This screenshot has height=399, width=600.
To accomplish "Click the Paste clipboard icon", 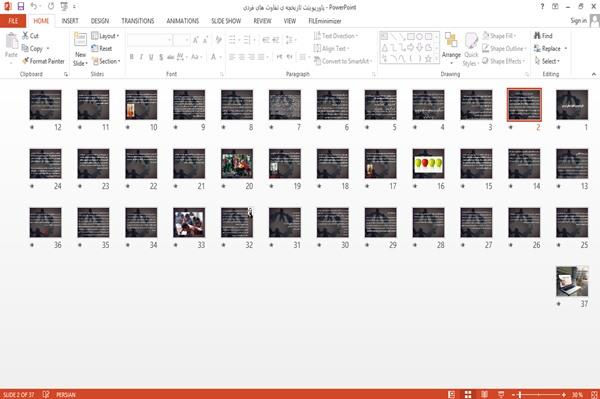I will pyautogui.click(x=11, y=41).
